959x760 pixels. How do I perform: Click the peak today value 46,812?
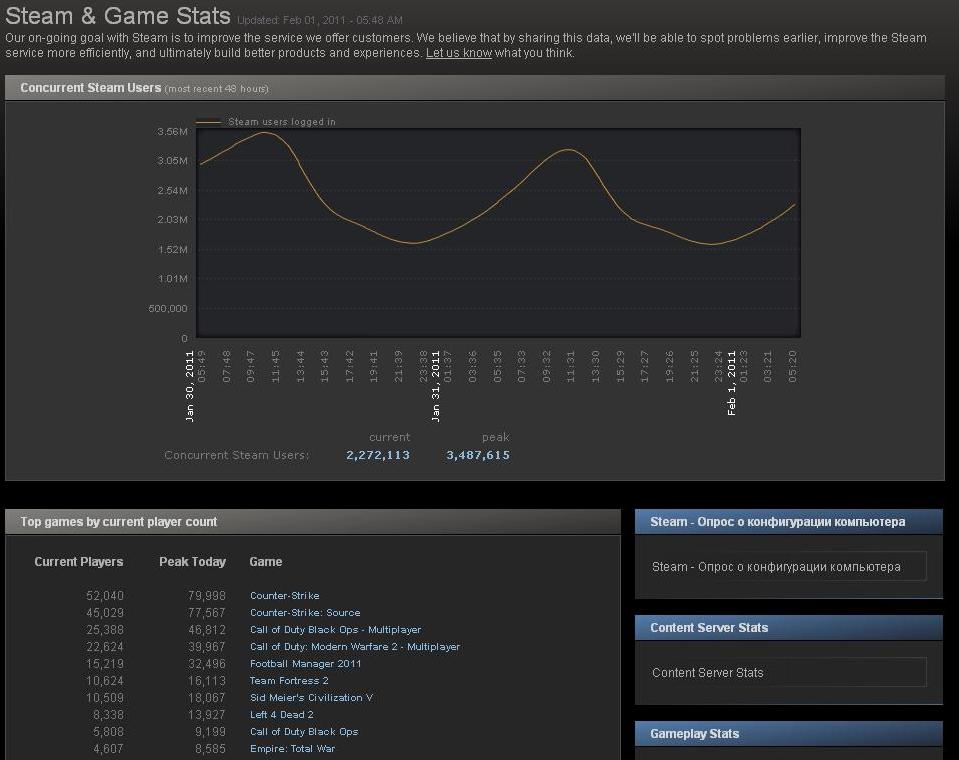207,630
